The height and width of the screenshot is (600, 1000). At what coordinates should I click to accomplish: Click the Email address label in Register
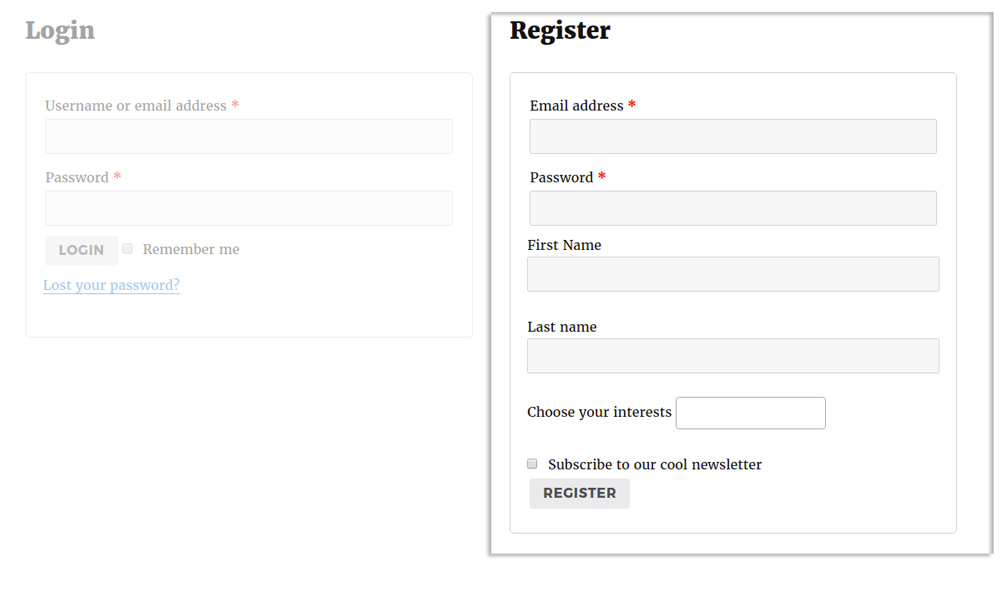pyautogui.click(x=577, y=106)
